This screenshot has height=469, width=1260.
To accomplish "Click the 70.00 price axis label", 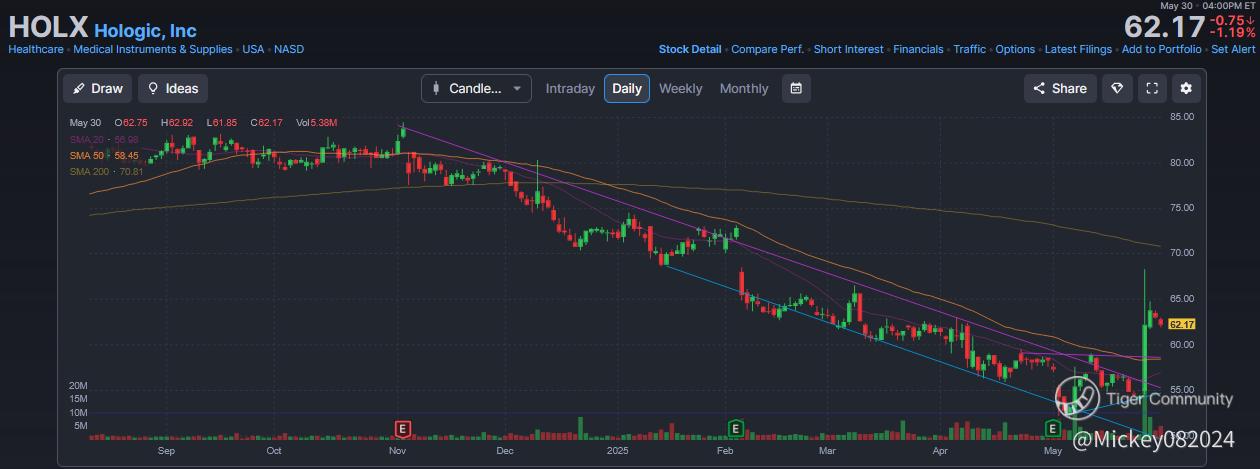I will [1182, 253].
